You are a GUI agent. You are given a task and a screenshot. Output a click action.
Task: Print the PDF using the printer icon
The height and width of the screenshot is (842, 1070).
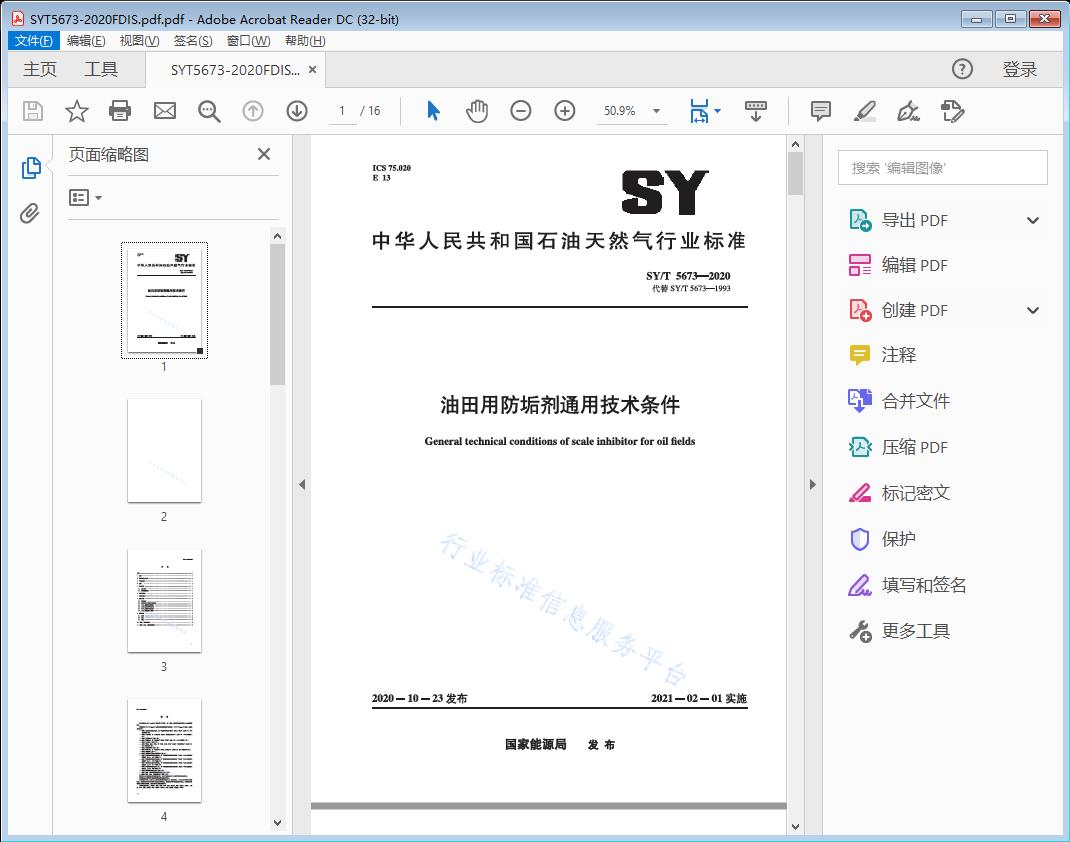point(120,111)
